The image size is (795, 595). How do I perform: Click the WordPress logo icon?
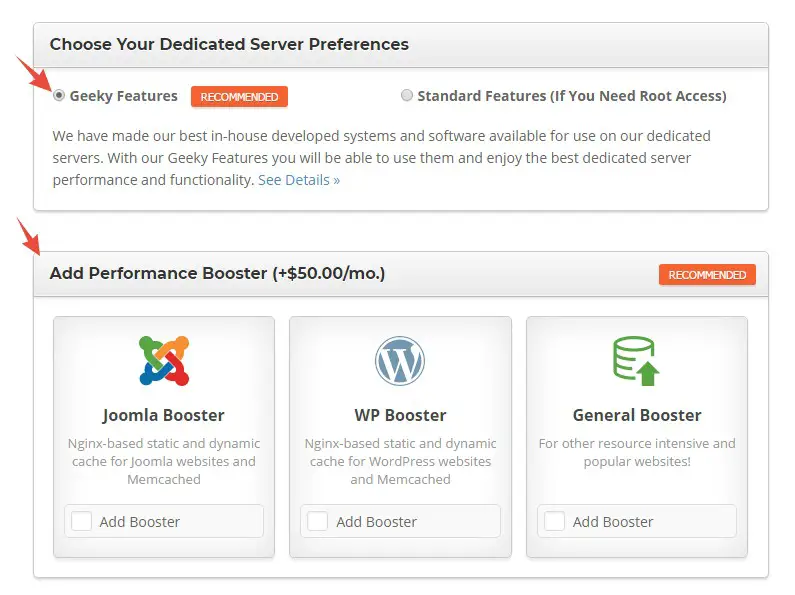pyautogui.click(x=400, y=361)
